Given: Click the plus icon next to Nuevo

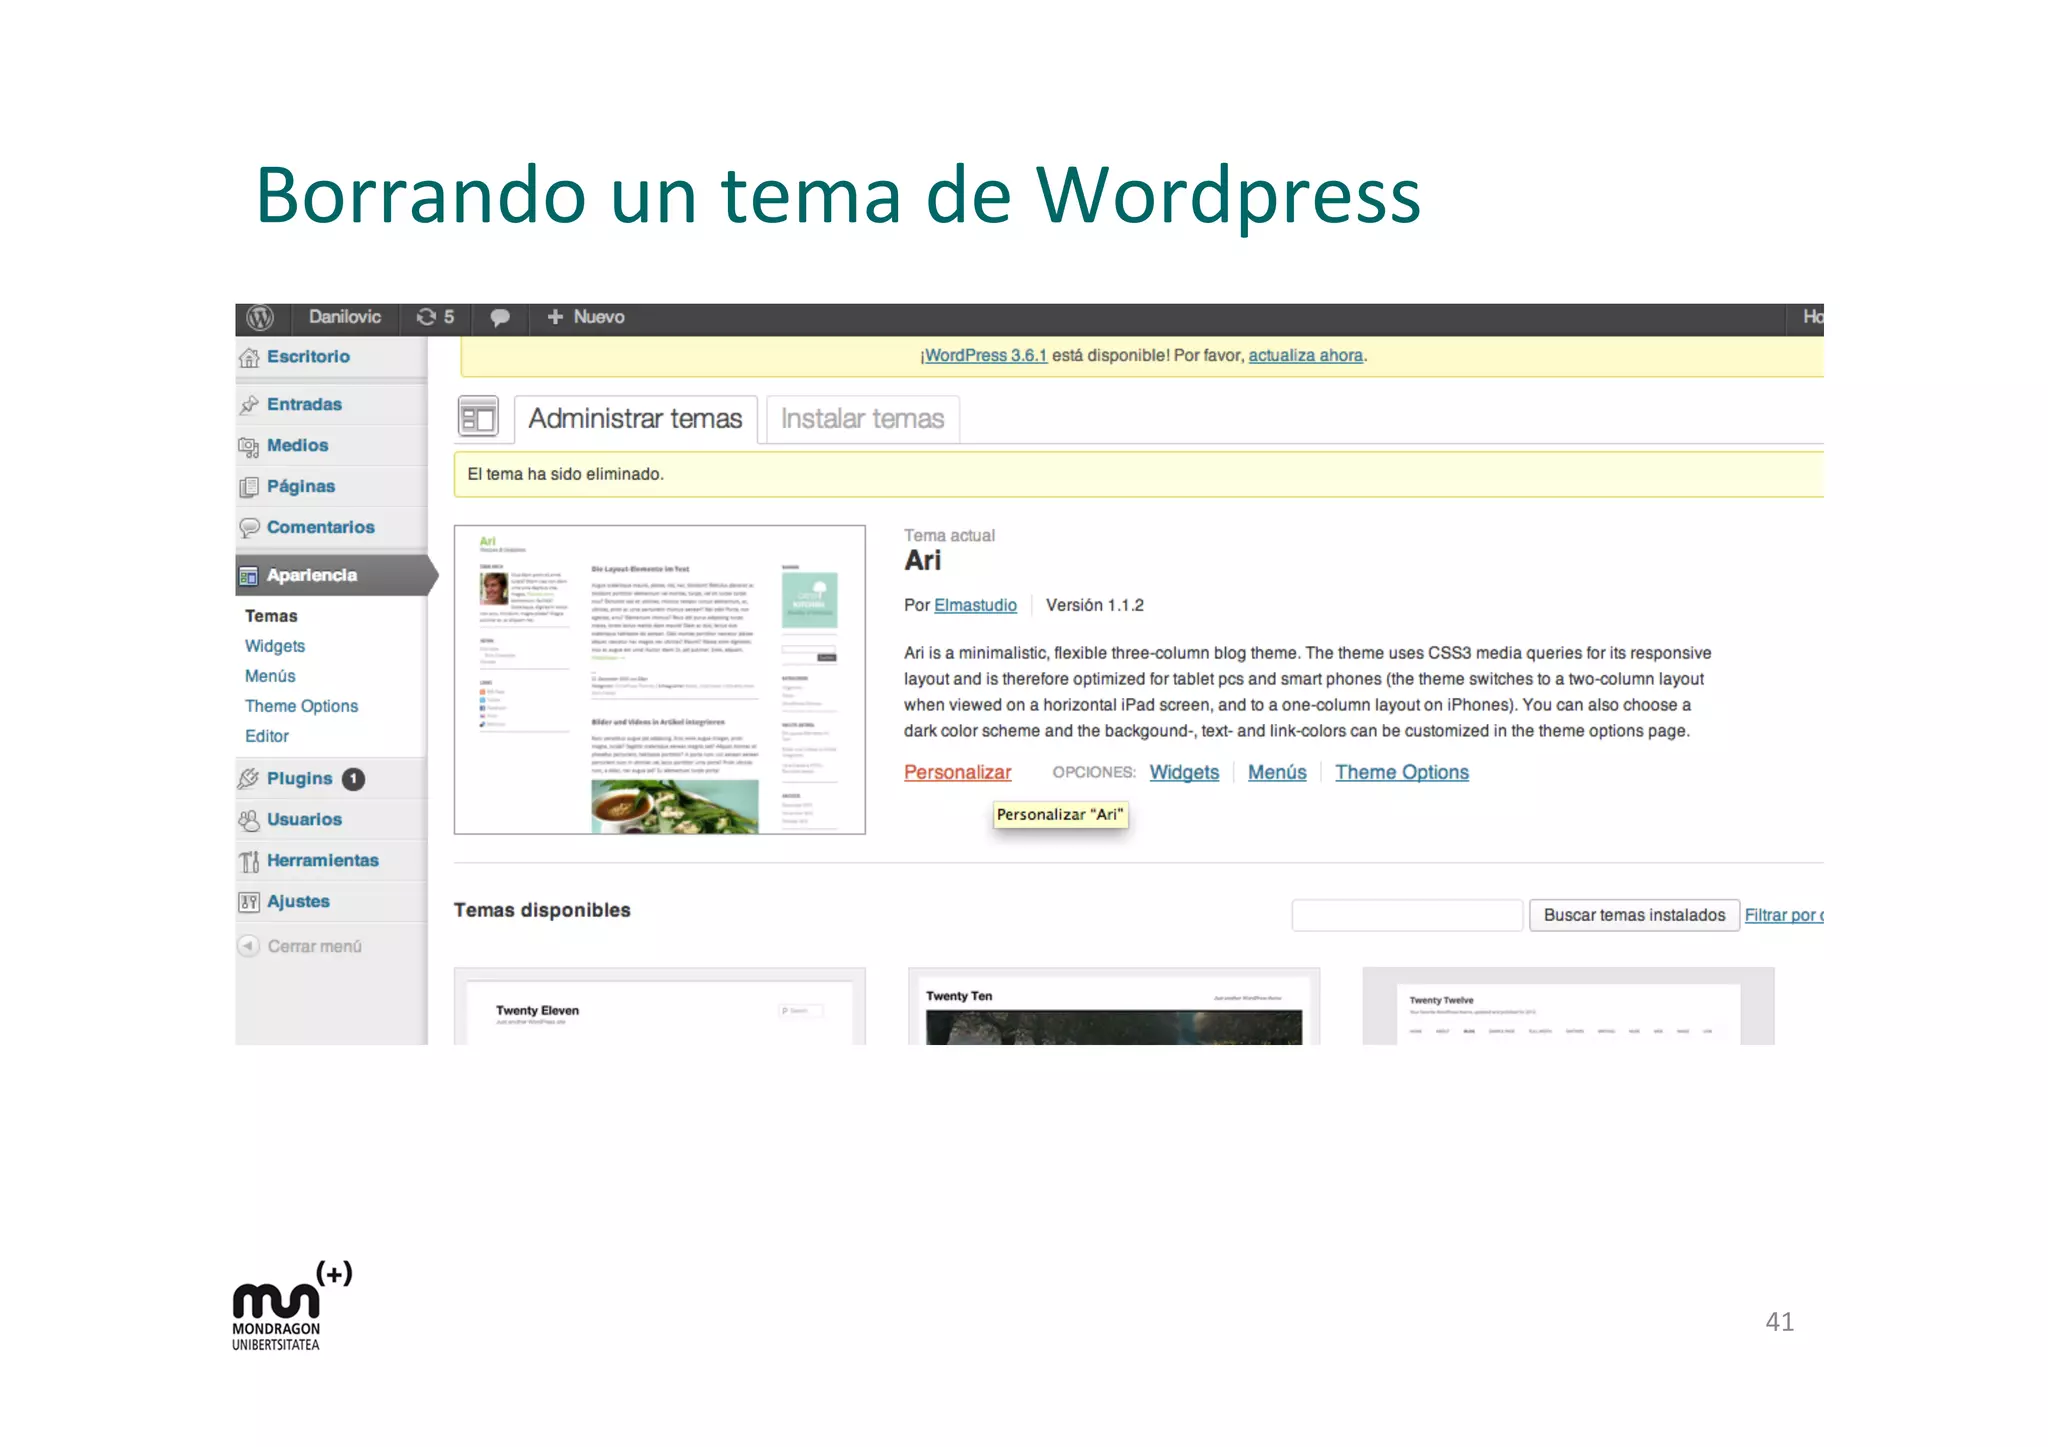Looking at the screenshot, I should point(555,317).
